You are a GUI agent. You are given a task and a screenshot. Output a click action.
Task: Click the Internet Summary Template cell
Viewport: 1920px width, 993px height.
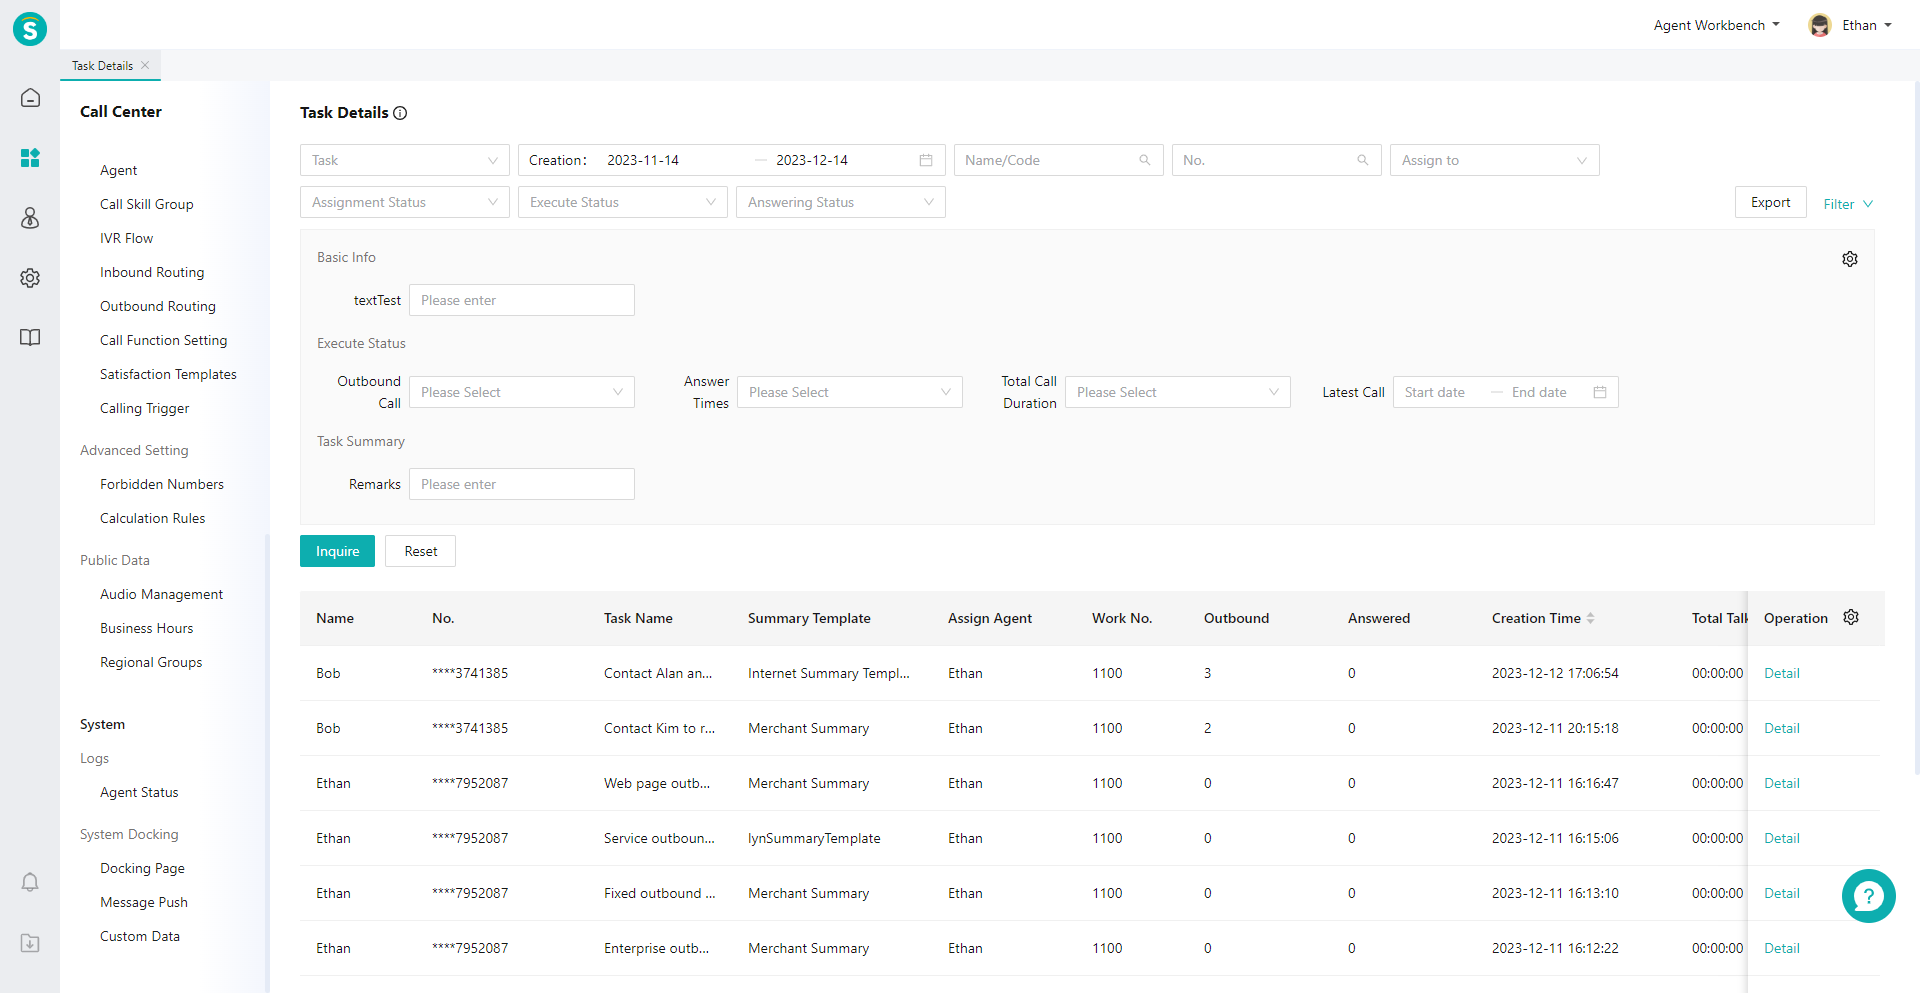point(829,673)
